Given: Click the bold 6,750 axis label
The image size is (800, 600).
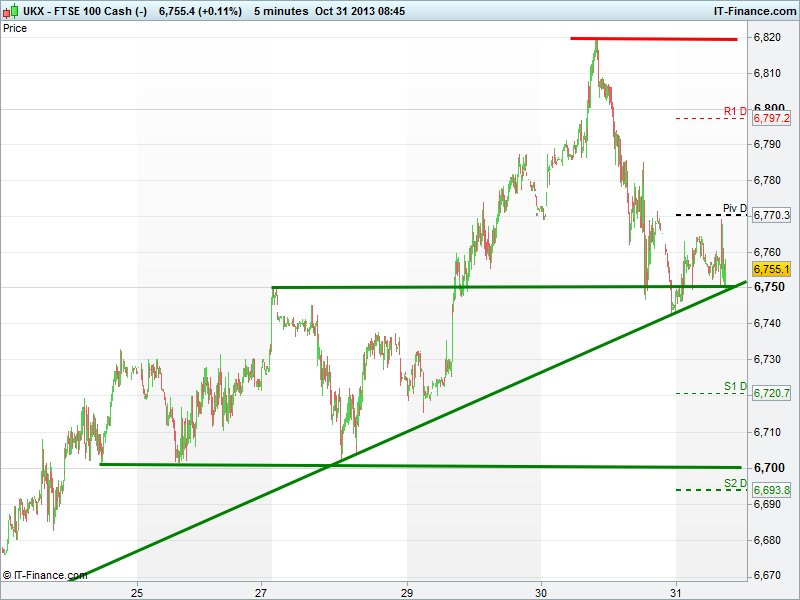Looking at the screenshot, I should coord(769,287).
